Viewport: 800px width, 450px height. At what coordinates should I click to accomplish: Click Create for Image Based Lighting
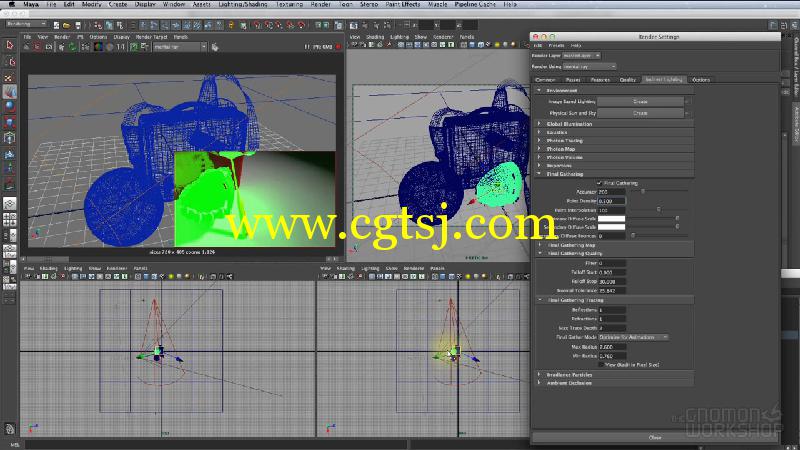click(x=640, y=102)
